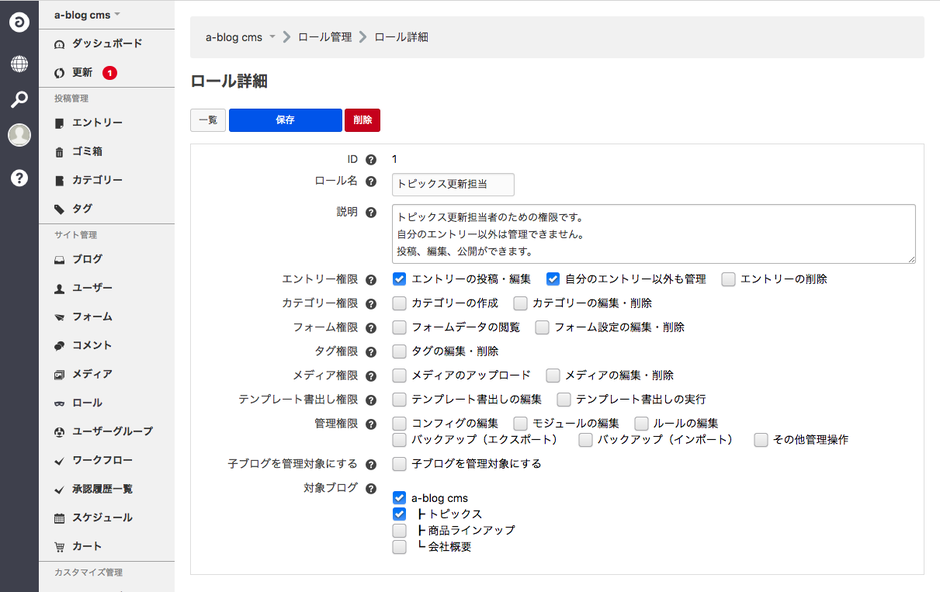Enable the エントリーの削除 checkbox

point(729,279)
